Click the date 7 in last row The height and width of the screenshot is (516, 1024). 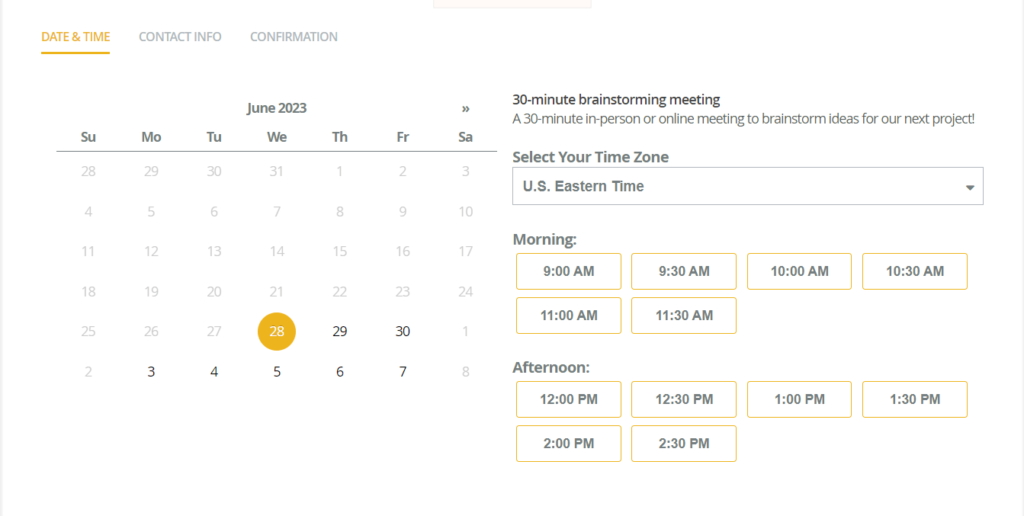tap(402, 372)
